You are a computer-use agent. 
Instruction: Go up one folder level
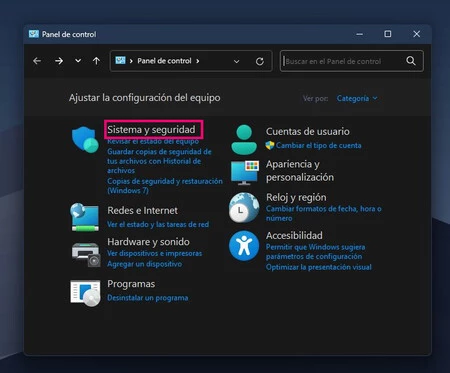click(x=96, y=61)
